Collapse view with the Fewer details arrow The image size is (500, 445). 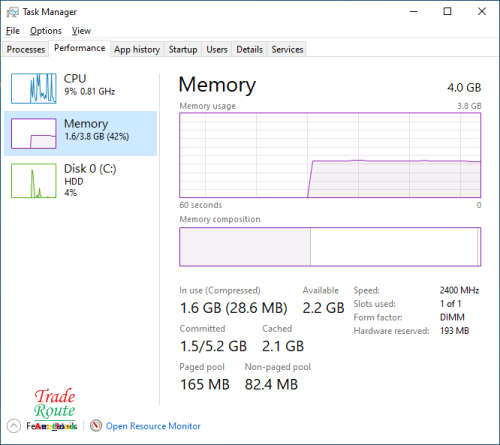[x=14, y=426]
